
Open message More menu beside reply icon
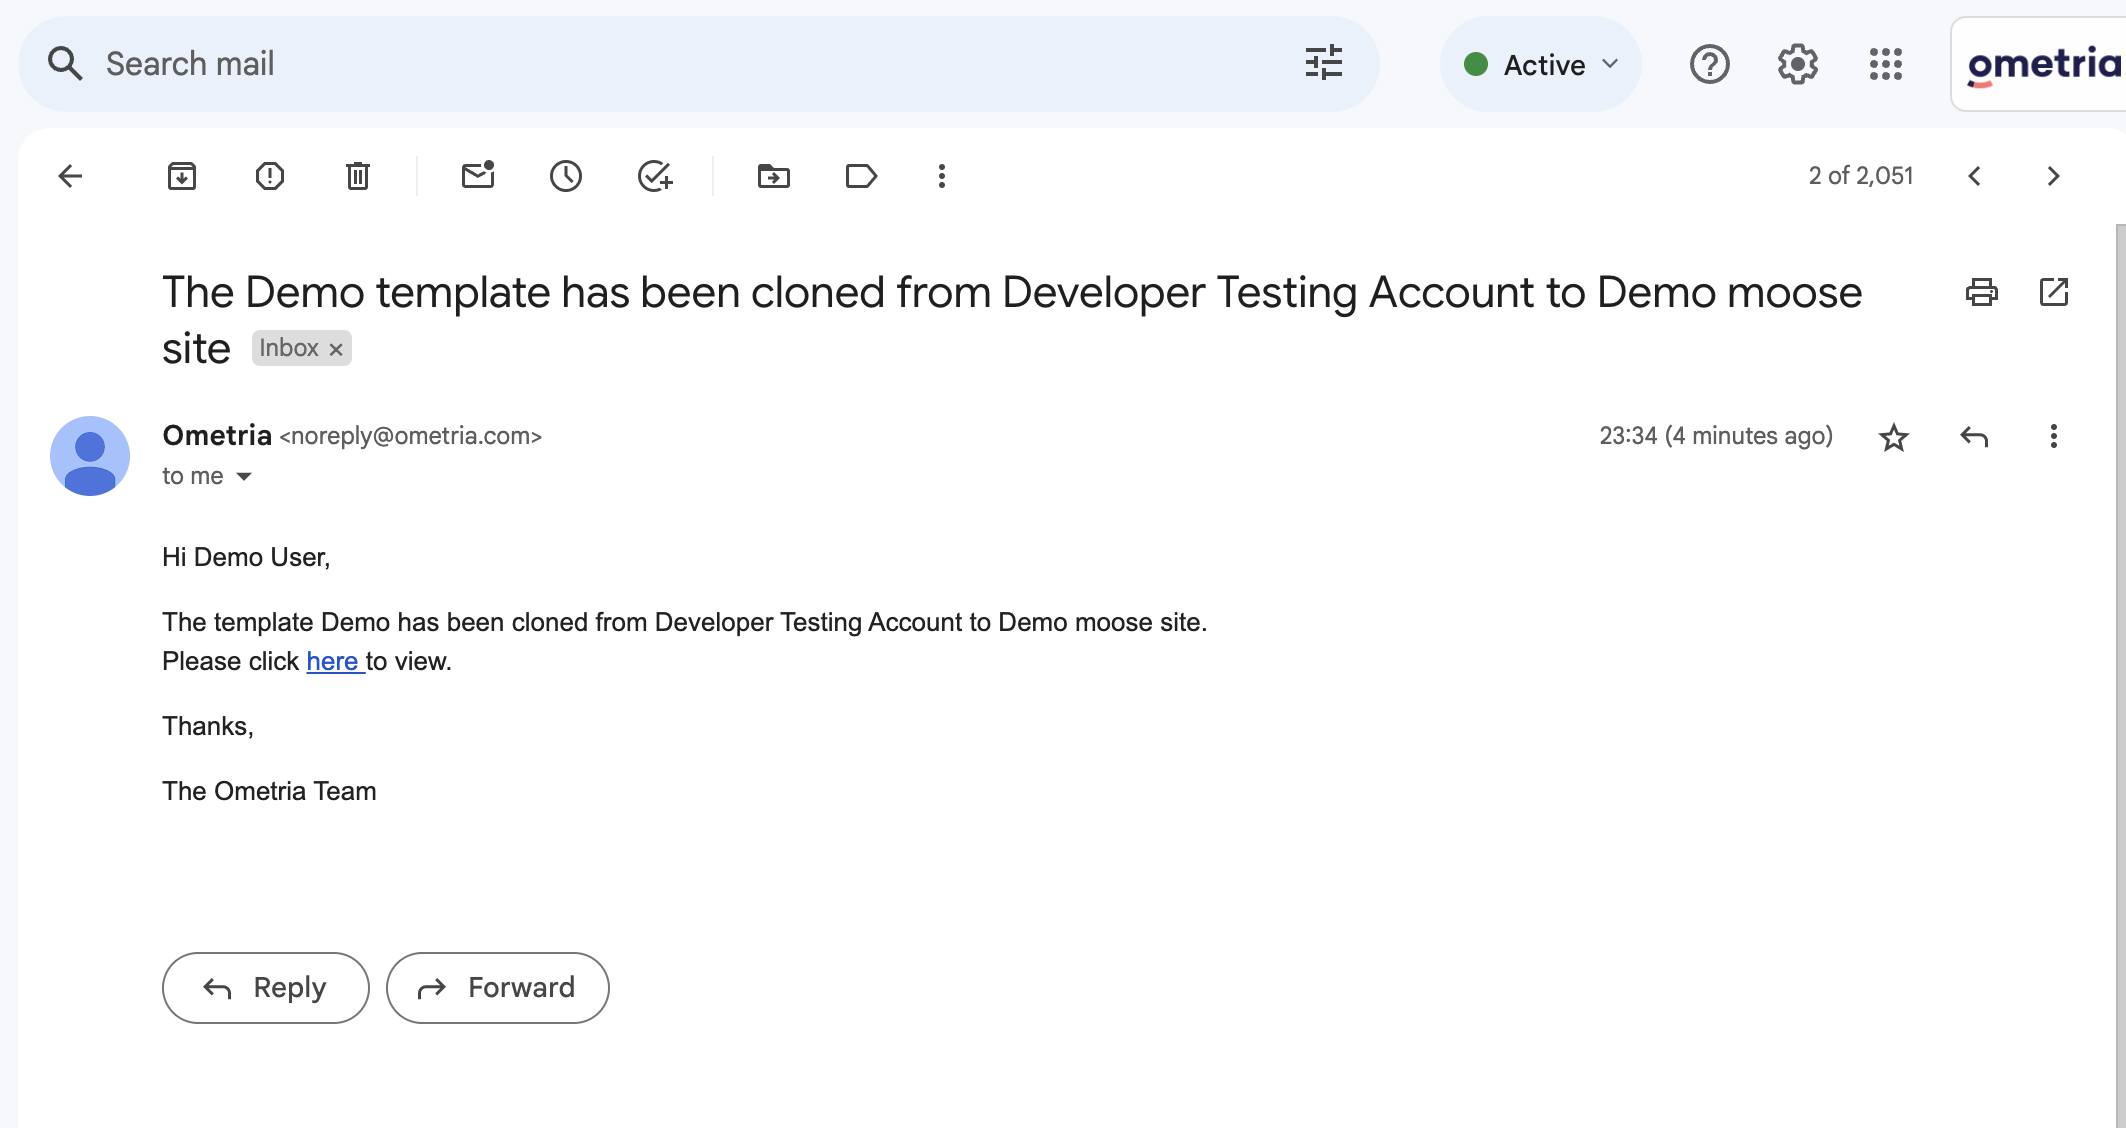(x=2054, y=437)
